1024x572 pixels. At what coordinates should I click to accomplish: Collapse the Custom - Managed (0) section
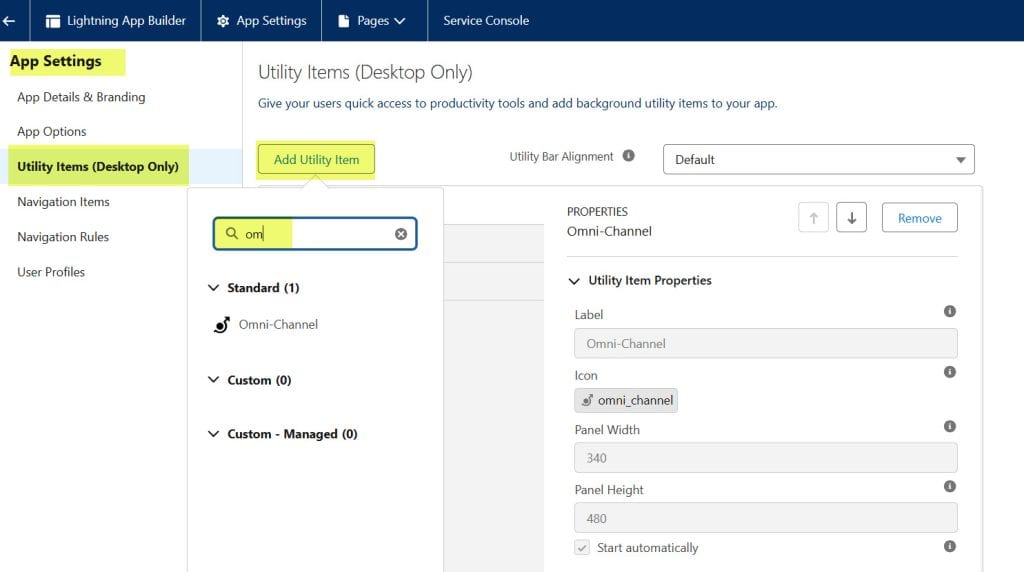[214, 434]
